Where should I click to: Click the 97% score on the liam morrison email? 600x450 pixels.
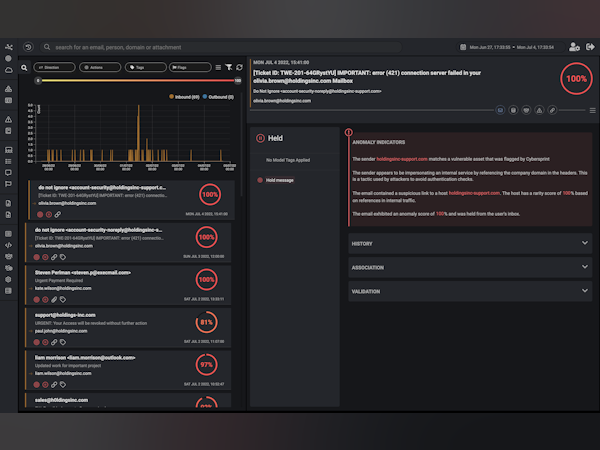(x=207, y=365)
